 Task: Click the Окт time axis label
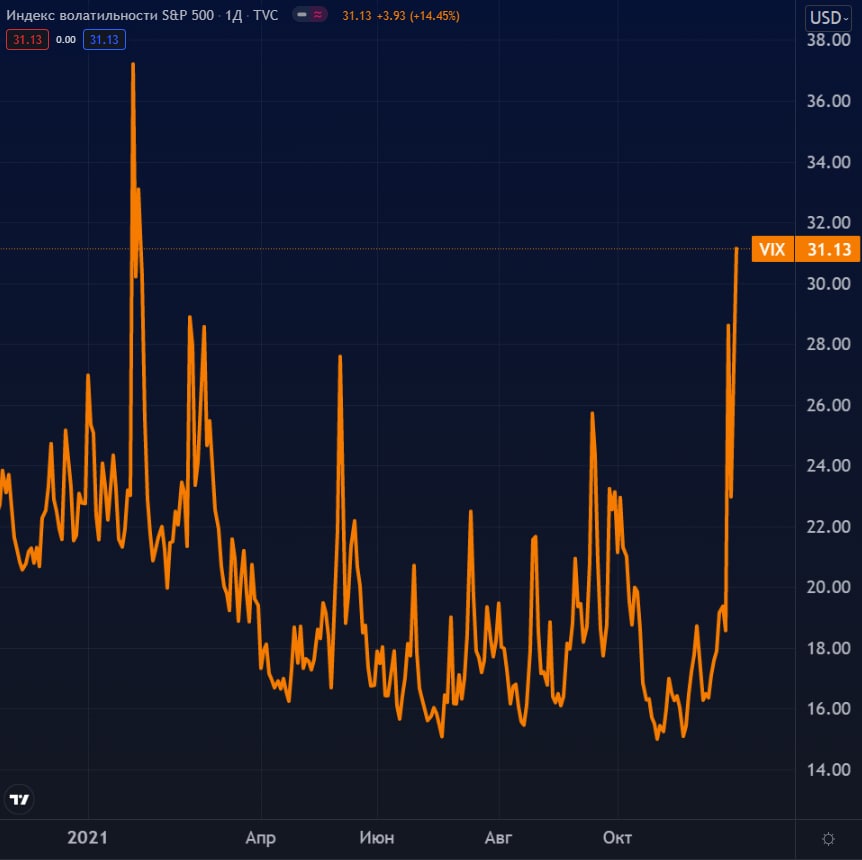tap(617, 837)
